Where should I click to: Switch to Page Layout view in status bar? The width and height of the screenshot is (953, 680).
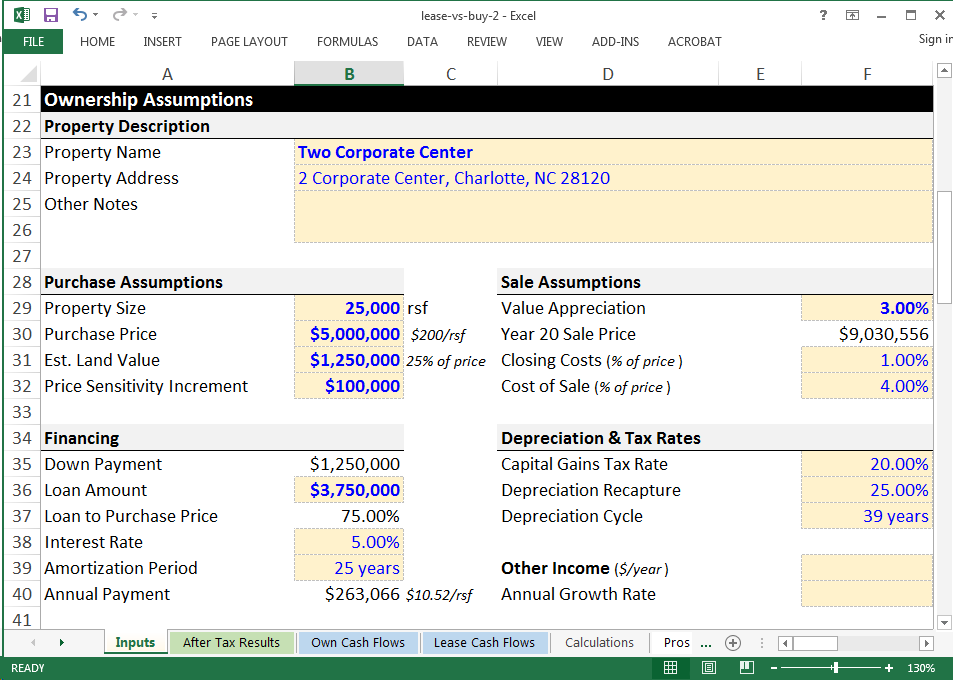point(708,668)
